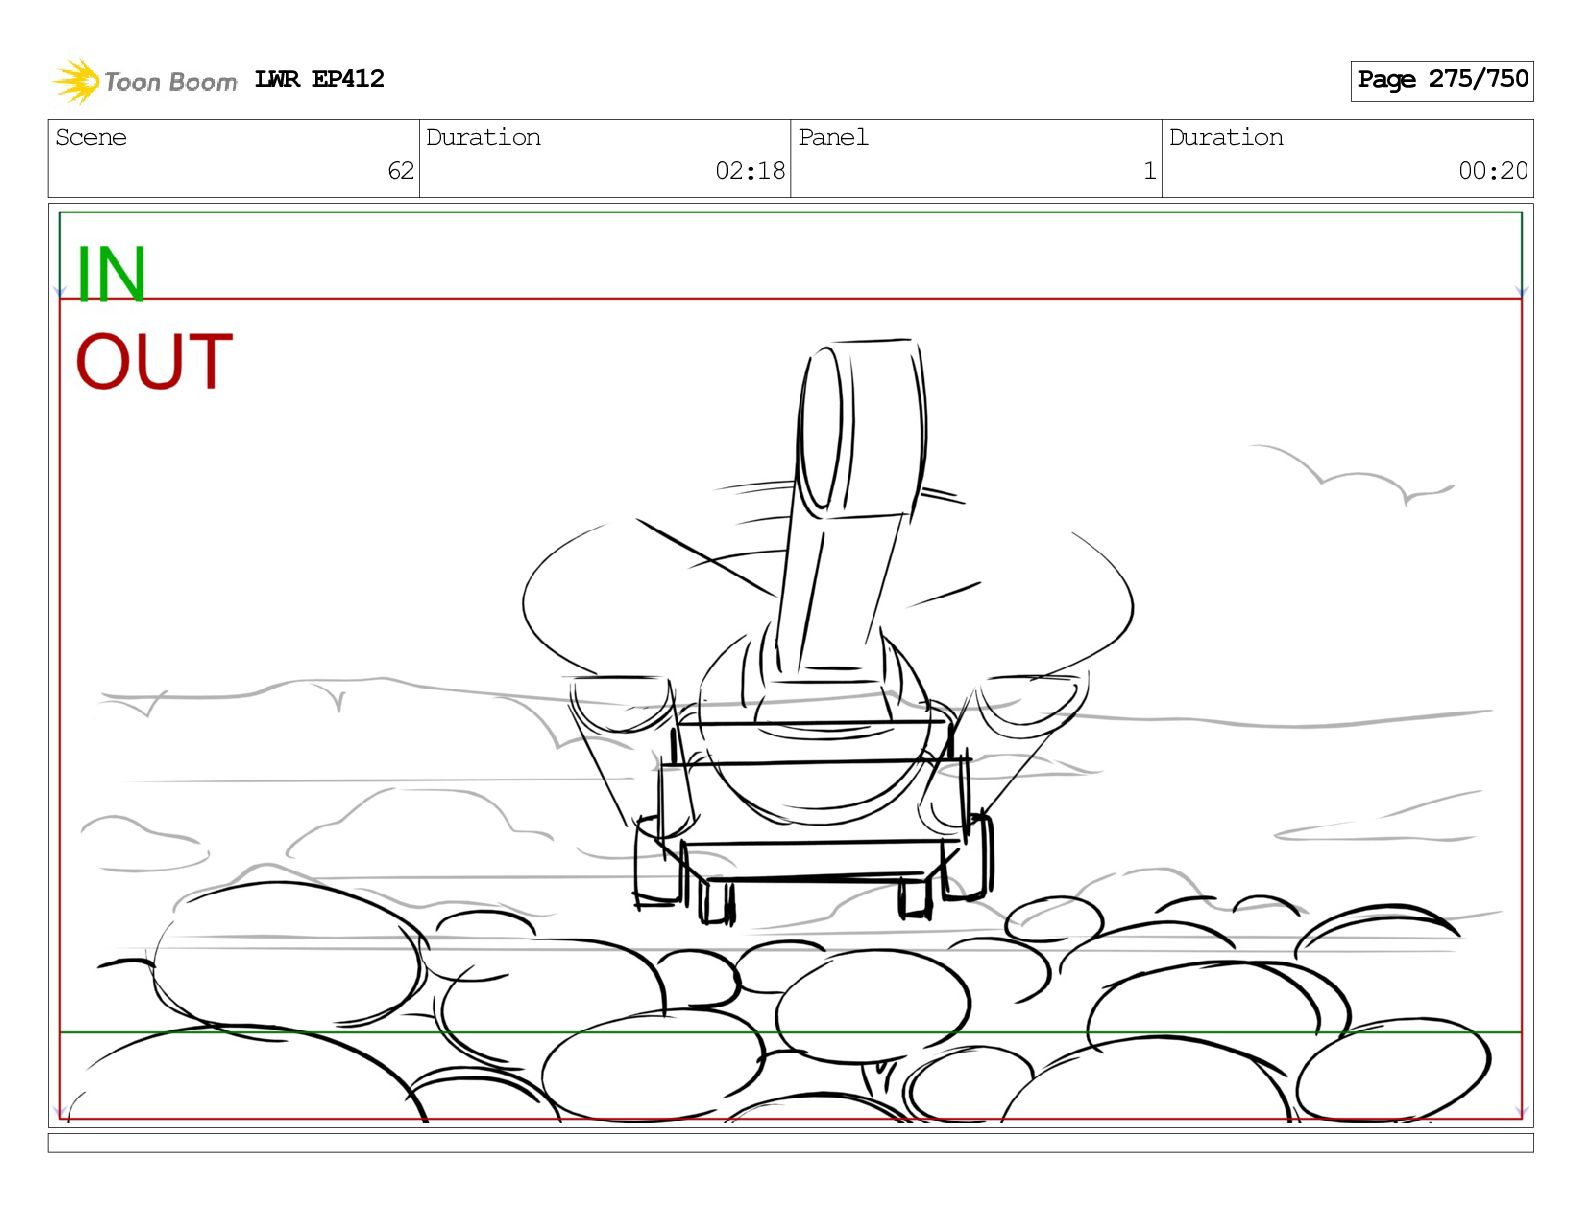Click the Panel label
Image resolution: width=1584 pixels, height=1224 pixels.
click(833, 137)
